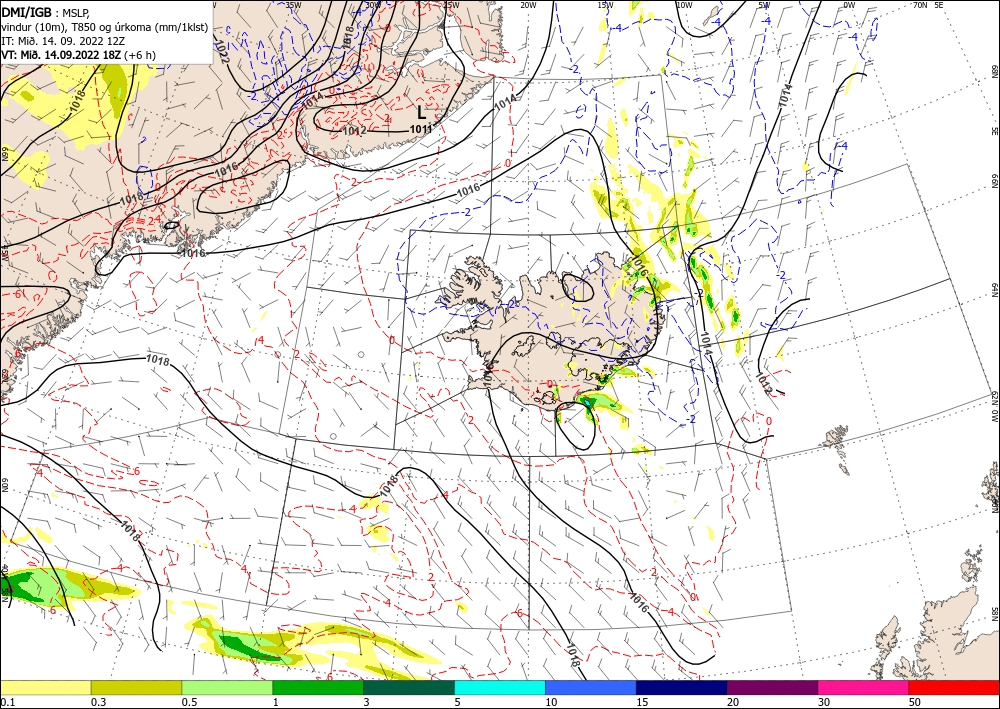Click the '70N' label at top right

click(x=920, y=5)
